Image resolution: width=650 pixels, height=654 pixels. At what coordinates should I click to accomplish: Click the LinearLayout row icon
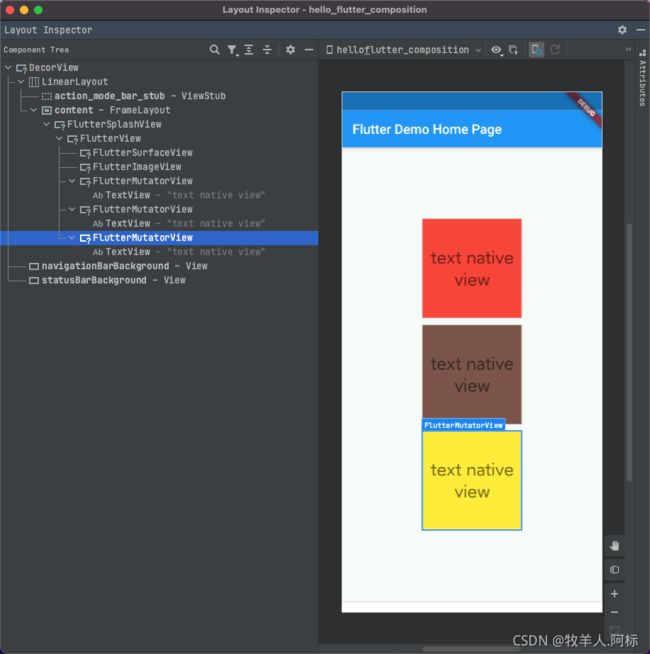(34, 82)
